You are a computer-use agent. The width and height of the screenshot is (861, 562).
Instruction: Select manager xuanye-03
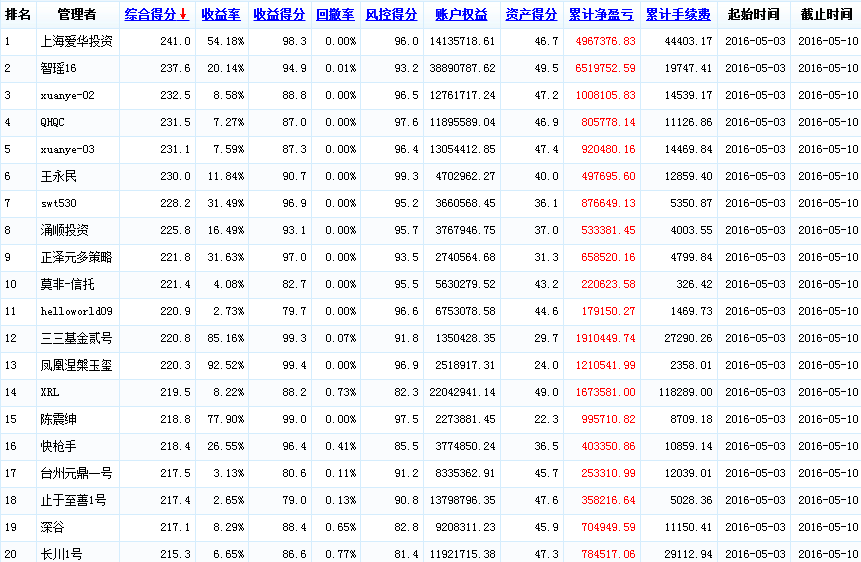click(x=67, y=149)
